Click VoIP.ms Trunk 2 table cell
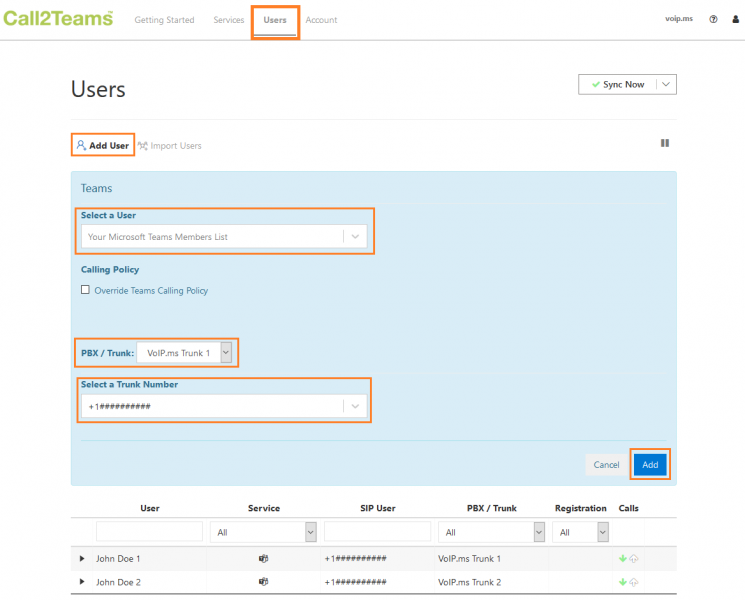Screen dimensions: 745x600 click(x=469, y=582)
